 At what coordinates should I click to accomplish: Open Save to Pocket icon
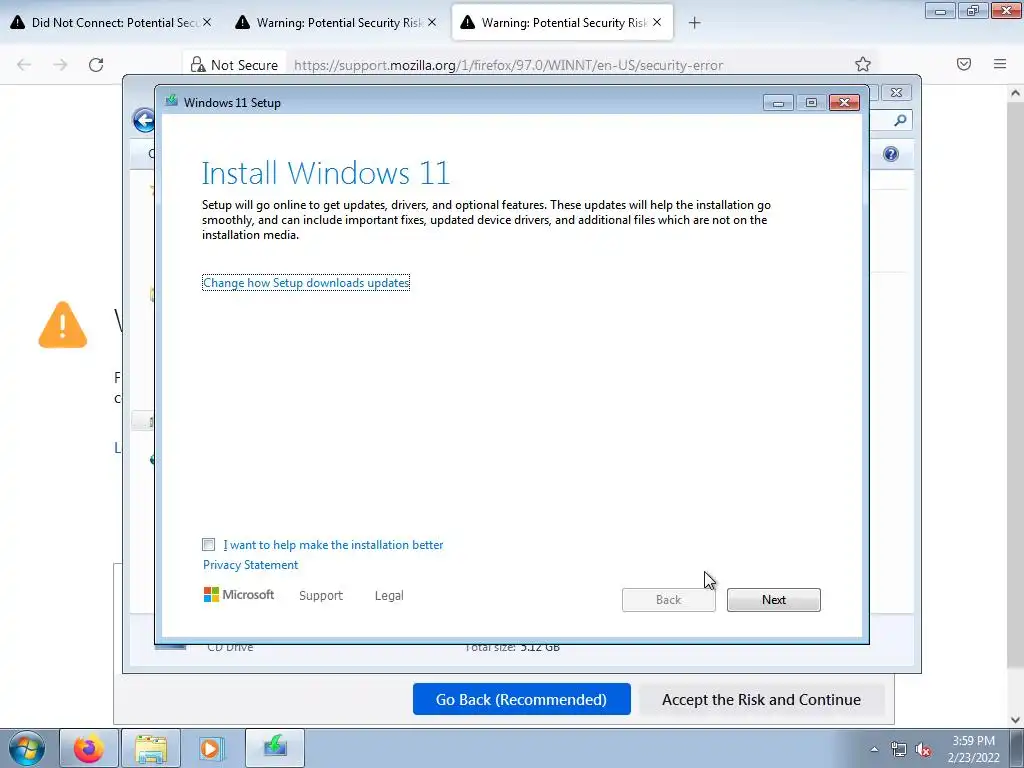click(964, 64)
